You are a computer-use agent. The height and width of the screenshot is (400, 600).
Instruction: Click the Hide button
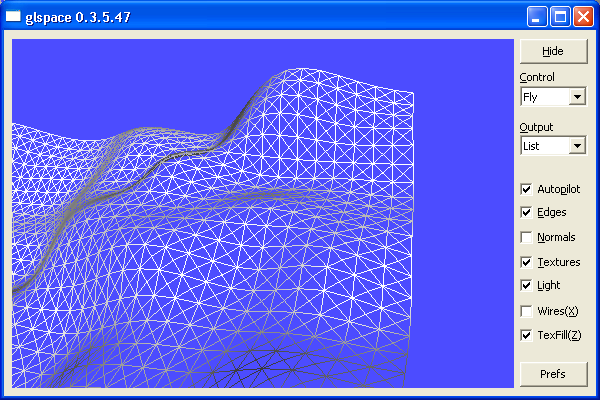tap(553, 51)
